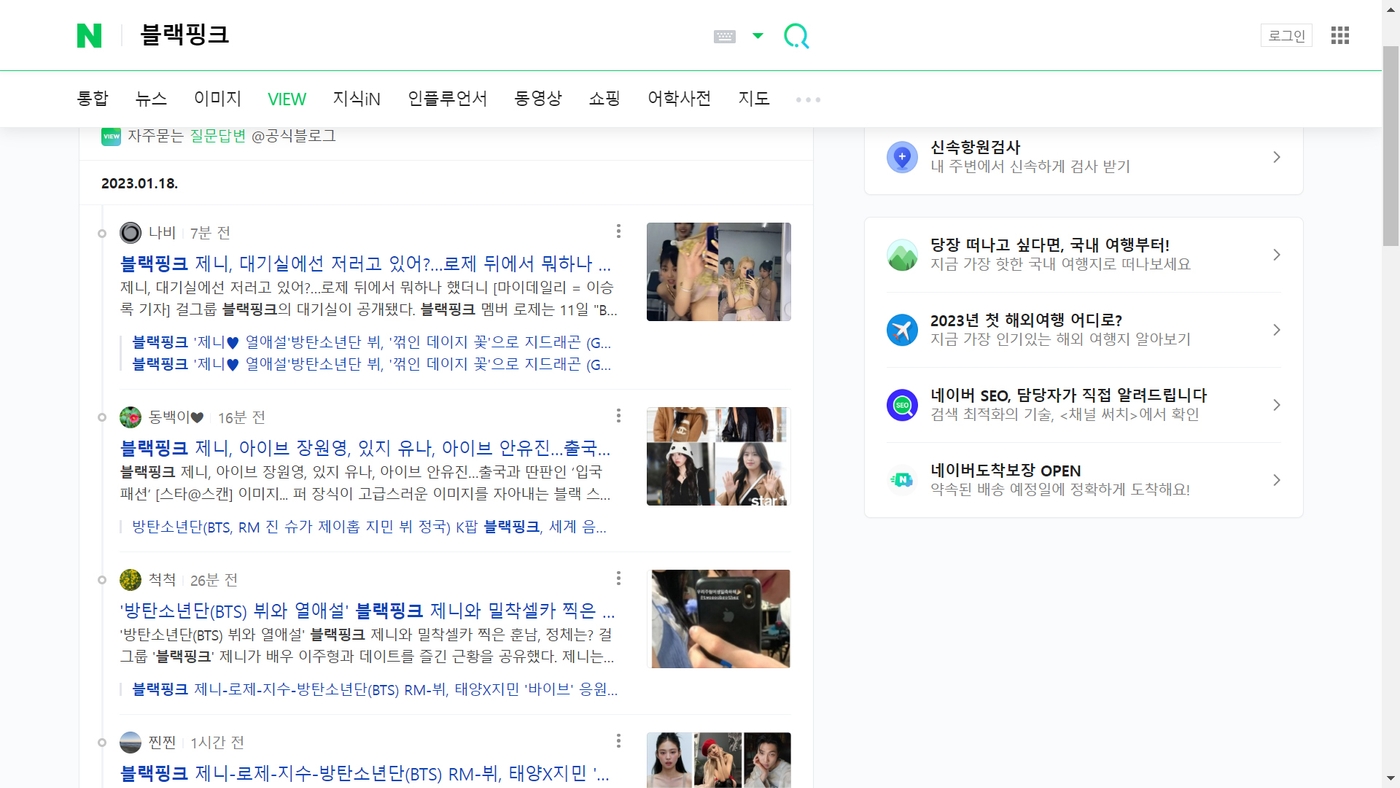Switch to the 인플루언서 tab
Screen dimensions: 1400x788
click(x=447, y=98)
